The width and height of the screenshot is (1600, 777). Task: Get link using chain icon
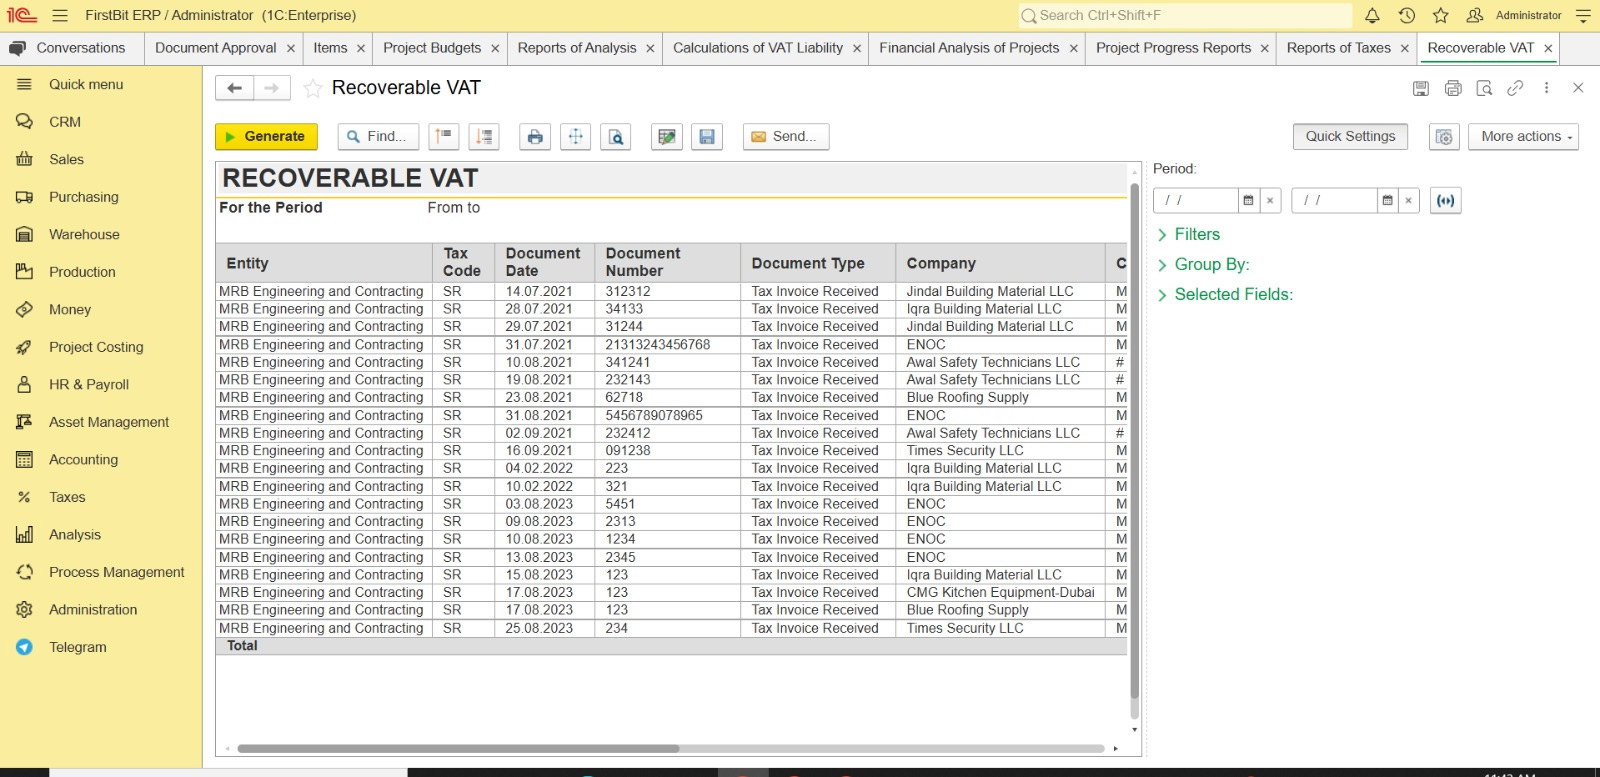1515,88
